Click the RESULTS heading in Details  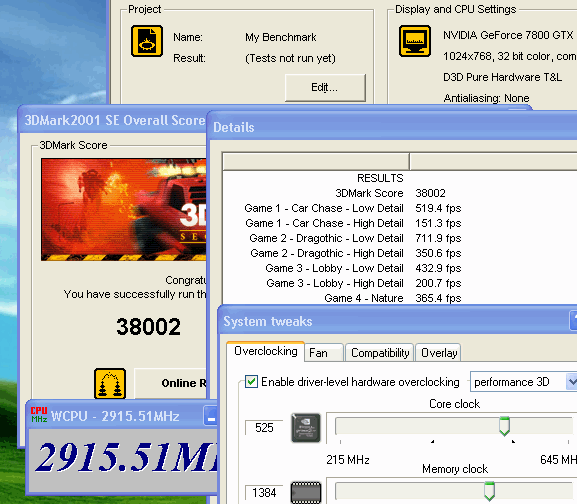pos(380,178)
